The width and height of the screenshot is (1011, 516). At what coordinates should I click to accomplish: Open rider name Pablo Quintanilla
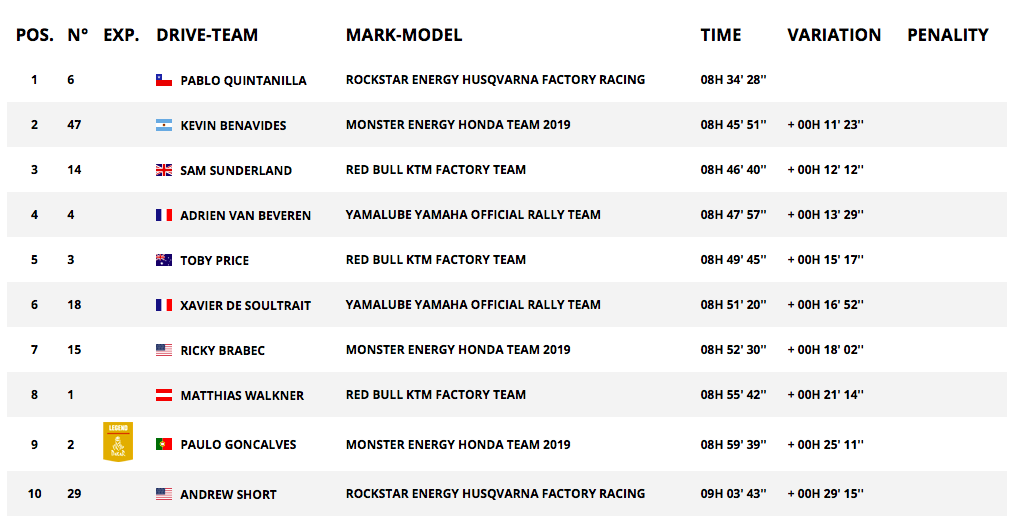tap(243, 81)
